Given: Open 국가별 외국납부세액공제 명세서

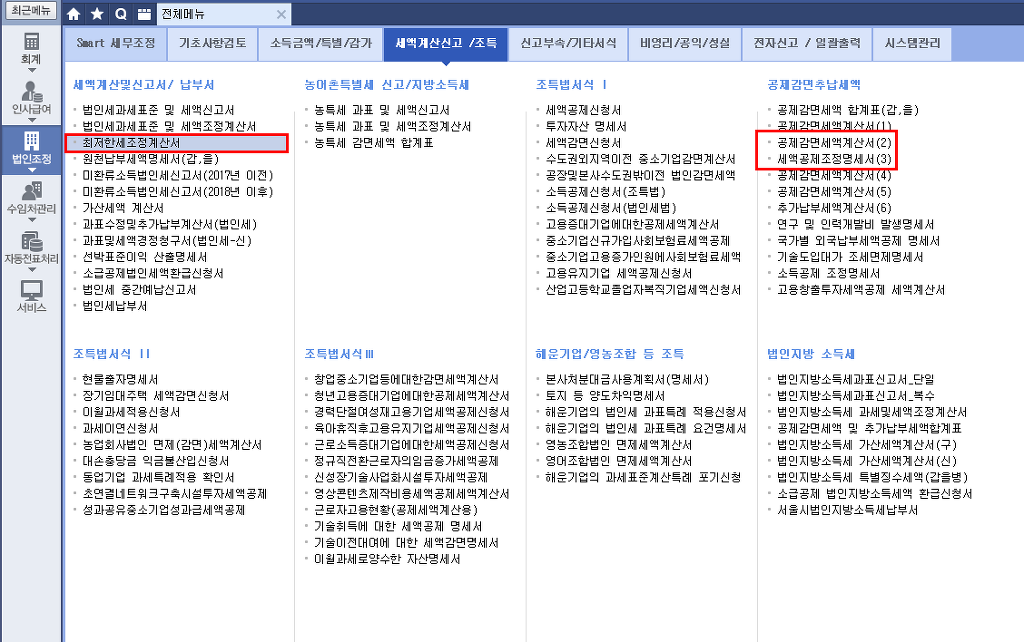Looking at the screenshot, I should (858, 240).
